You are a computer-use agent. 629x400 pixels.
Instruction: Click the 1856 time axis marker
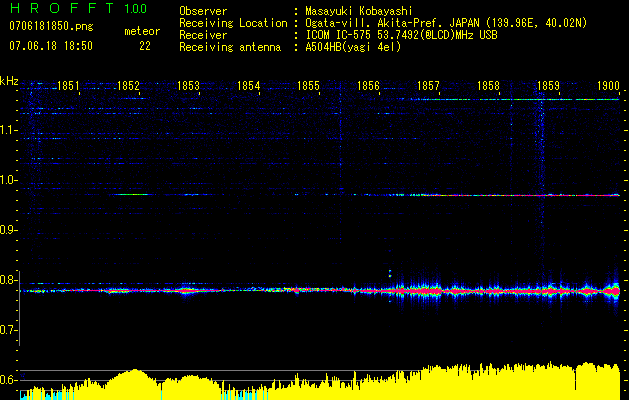(368, 86)
